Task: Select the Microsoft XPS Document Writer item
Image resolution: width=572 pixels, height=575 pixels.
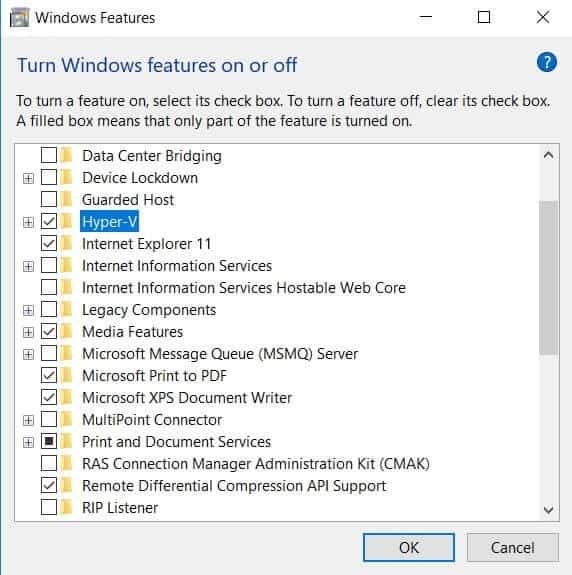Action: click(187, 398)
